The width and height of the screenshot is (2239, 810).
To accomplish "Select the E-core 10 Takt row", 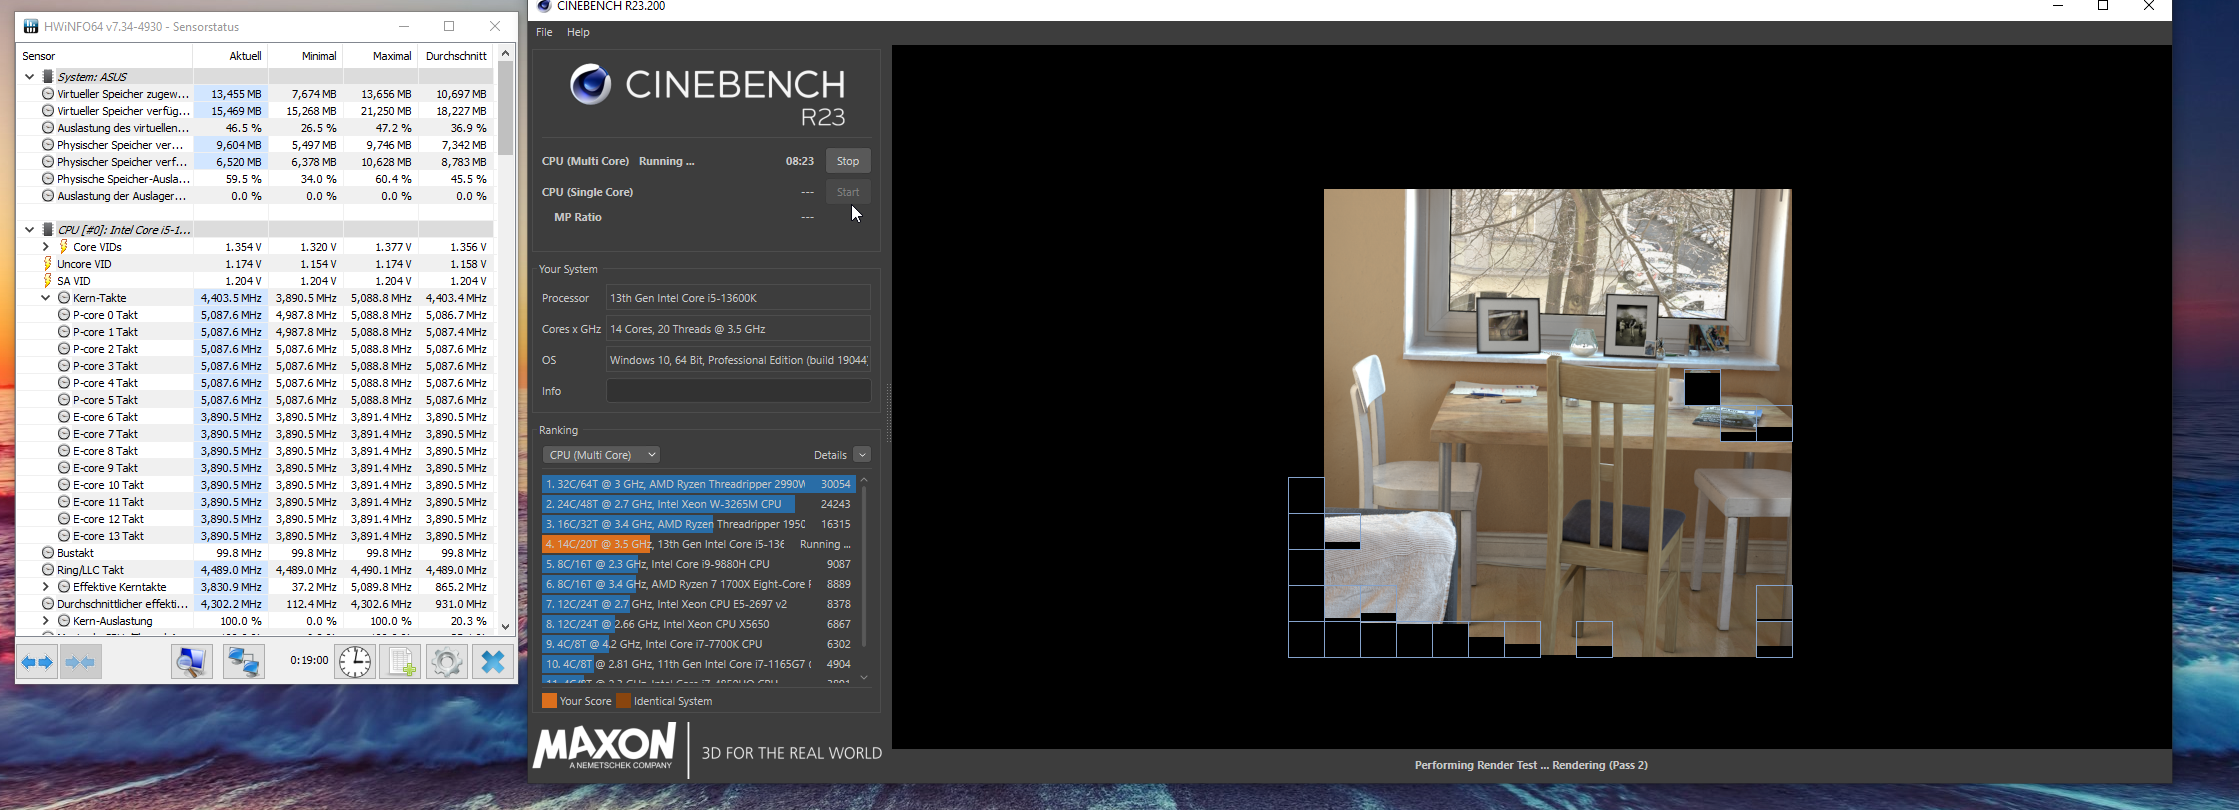I will pos(255,485).
